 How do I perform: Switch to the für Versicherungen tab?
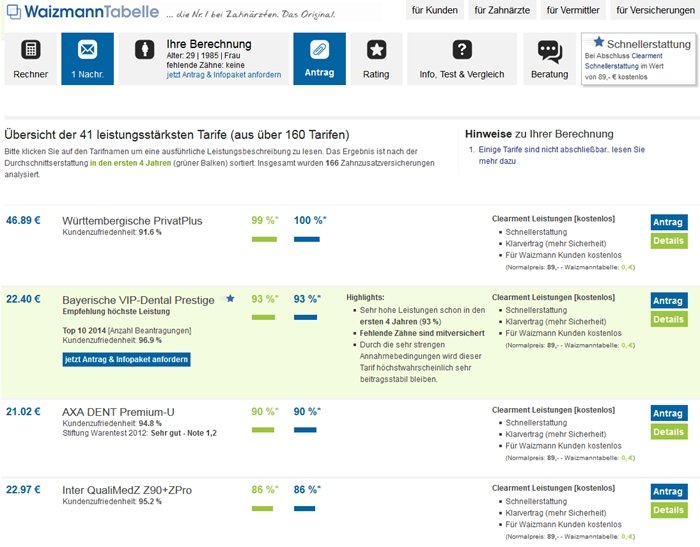click(655, 10)
